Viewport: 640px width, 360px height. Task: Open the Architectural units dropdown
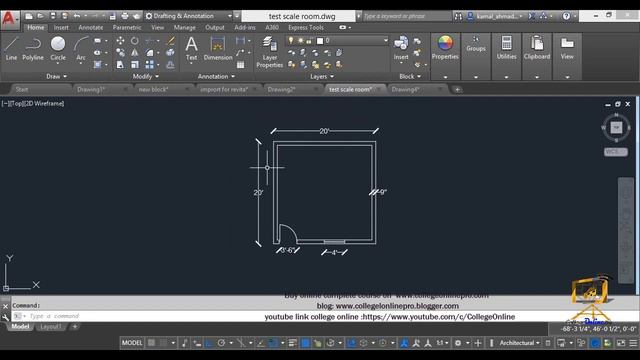tap(519, 343)
